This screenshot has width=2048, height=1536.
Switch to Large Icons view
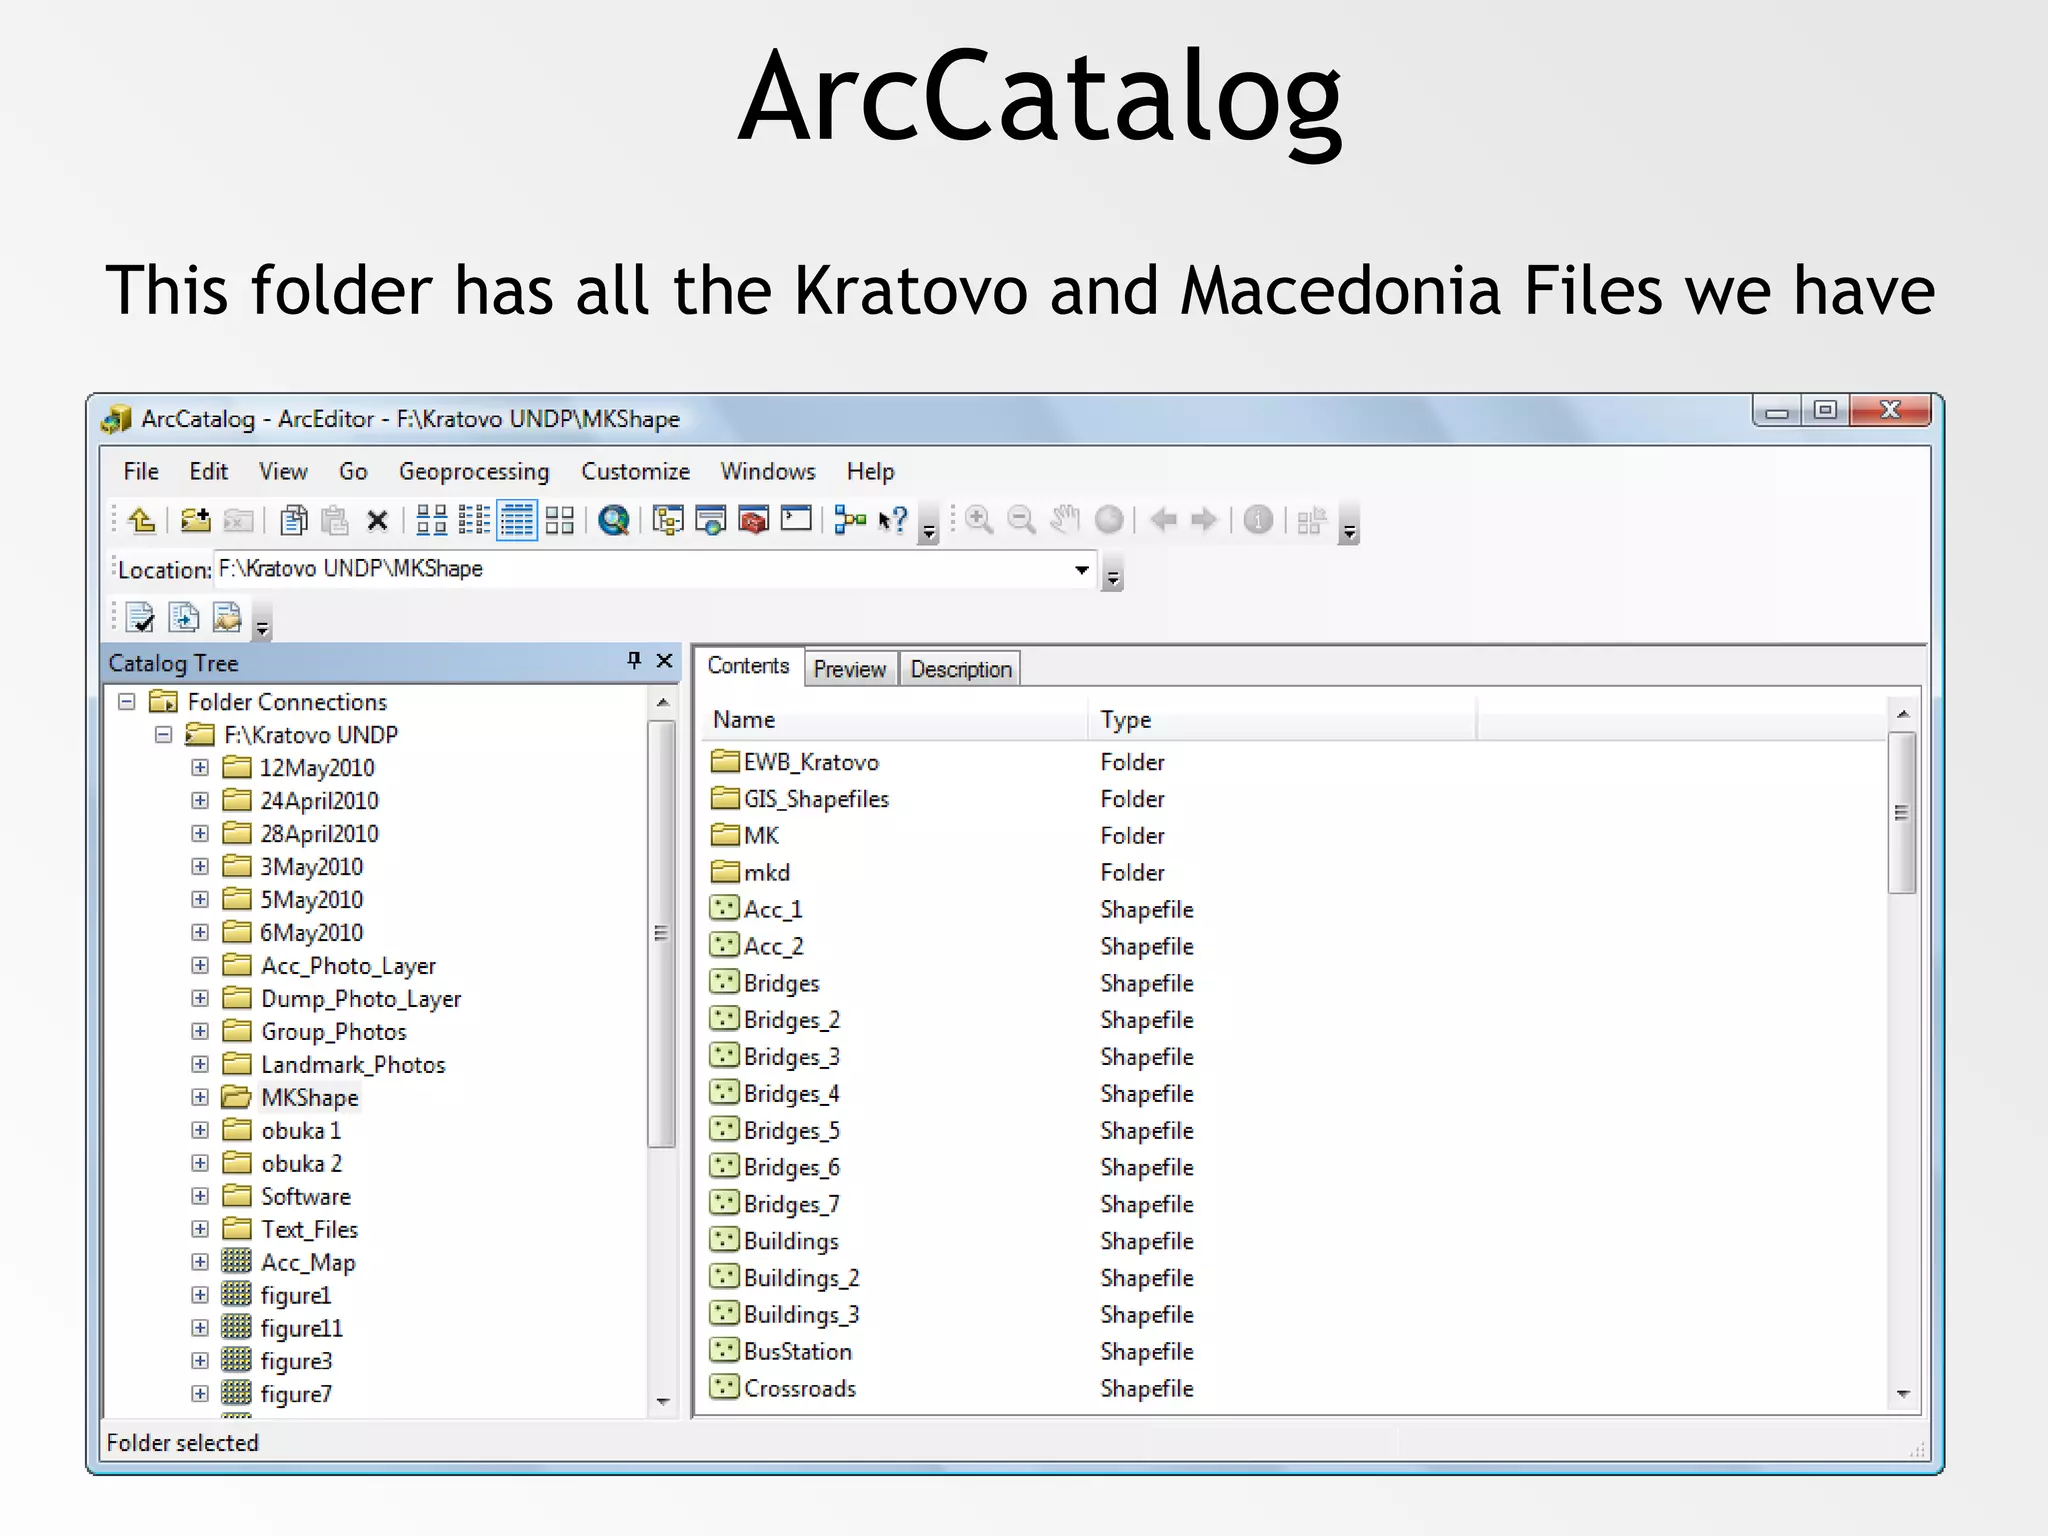(x=431, y=520)
